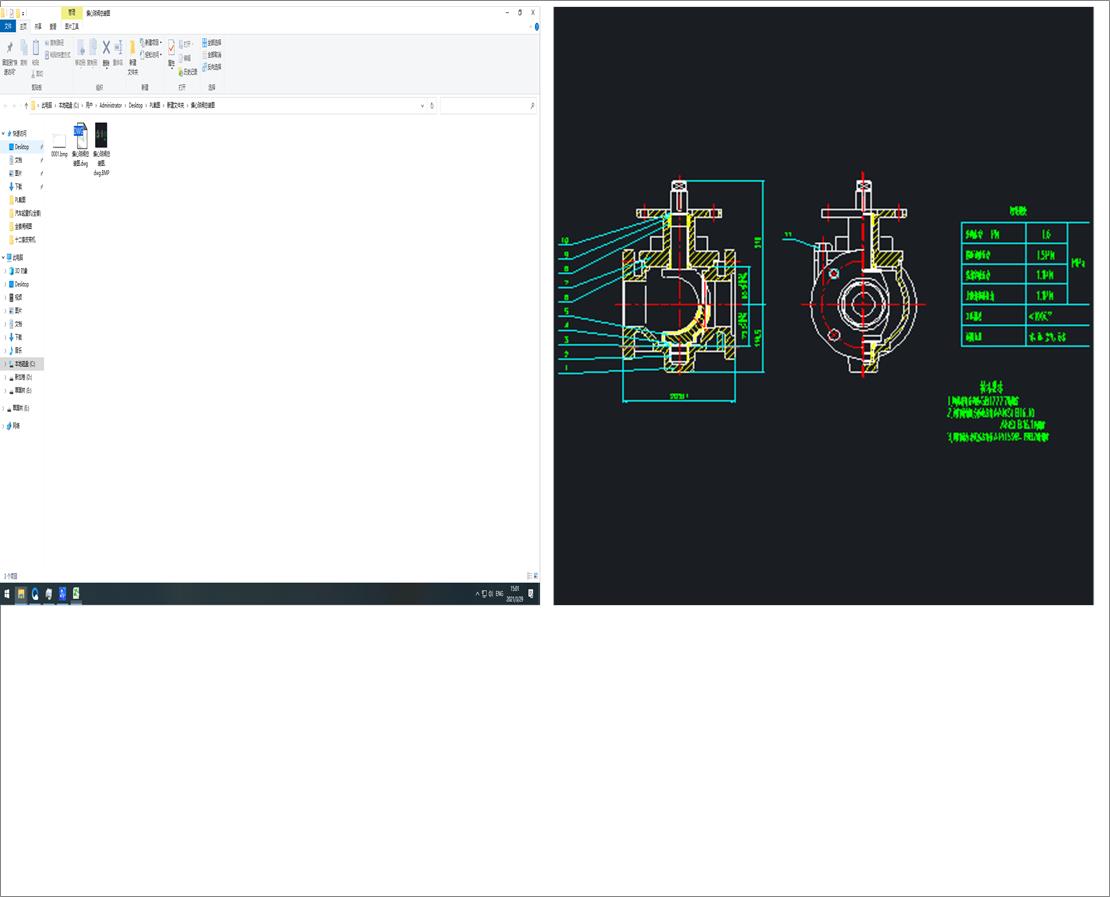Collapse the This PC tree node

(x=4, y=257)
